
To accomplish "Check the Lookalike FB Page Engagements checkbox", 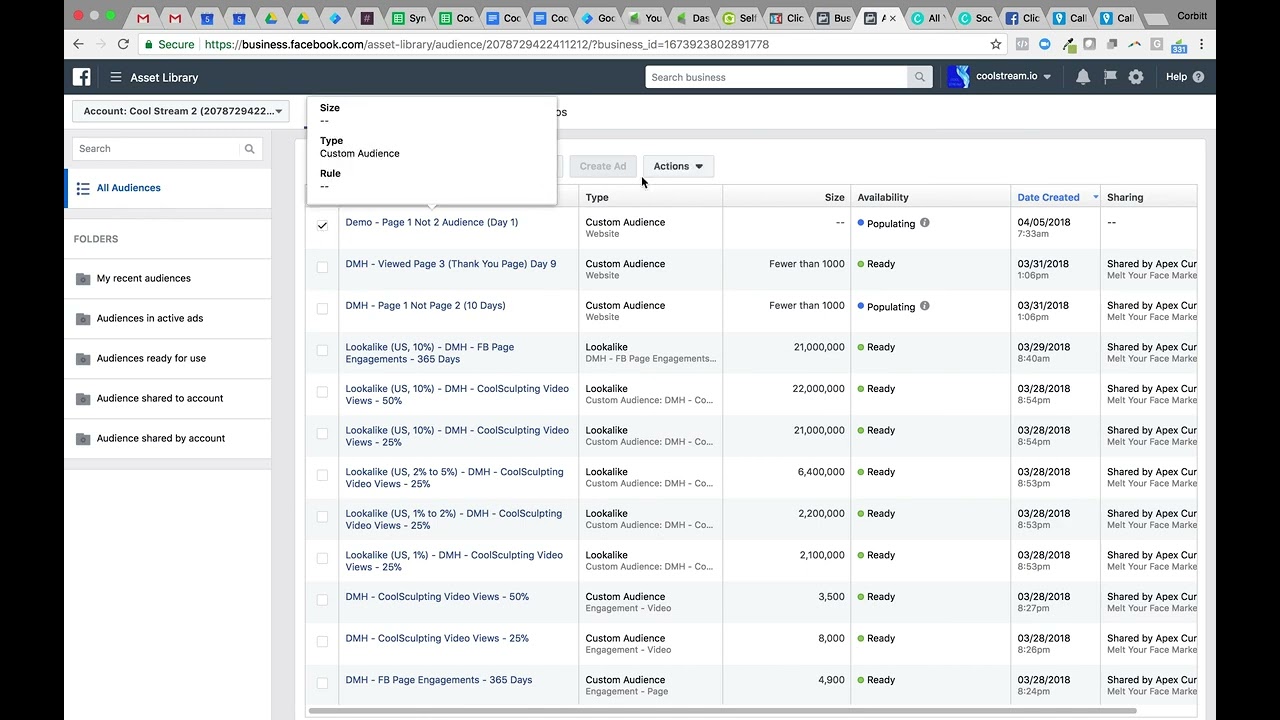I will 322,350.
